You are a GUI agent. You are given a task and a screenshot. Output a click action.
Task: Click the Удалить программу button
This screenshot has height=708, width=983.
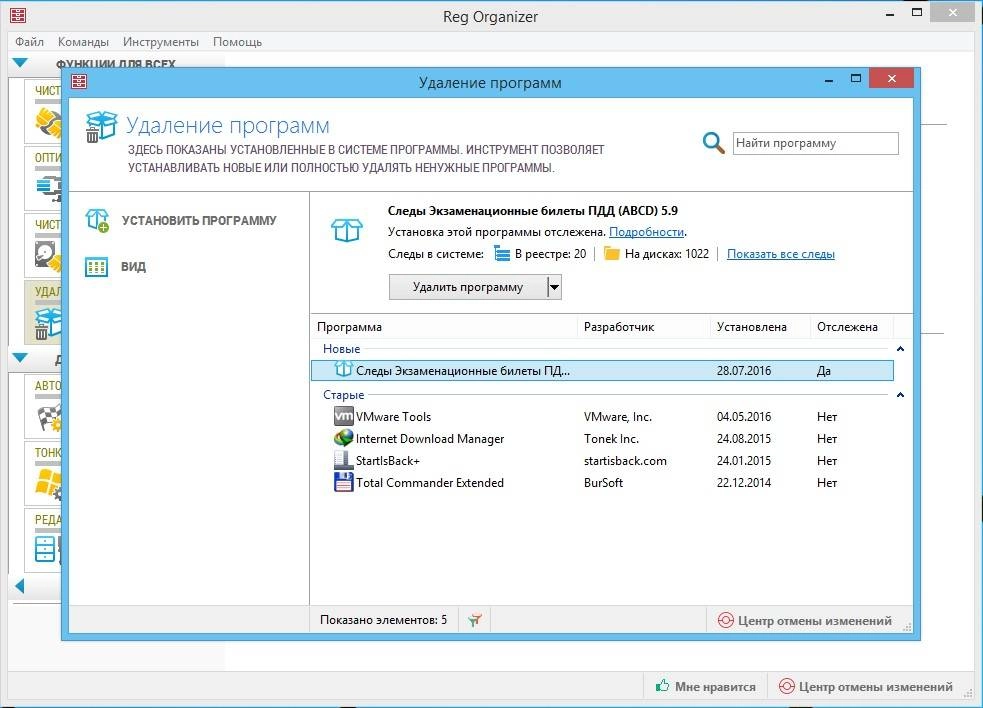pos(468,287)
